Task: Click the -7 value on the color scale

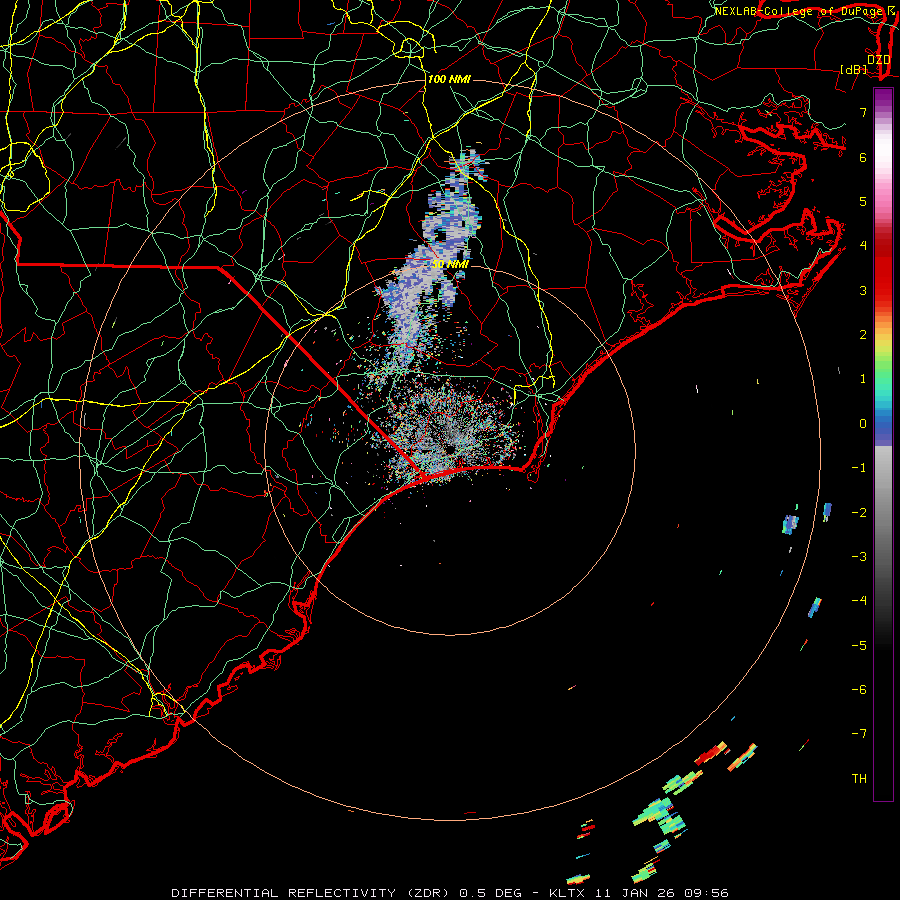Action: [859, 734]
